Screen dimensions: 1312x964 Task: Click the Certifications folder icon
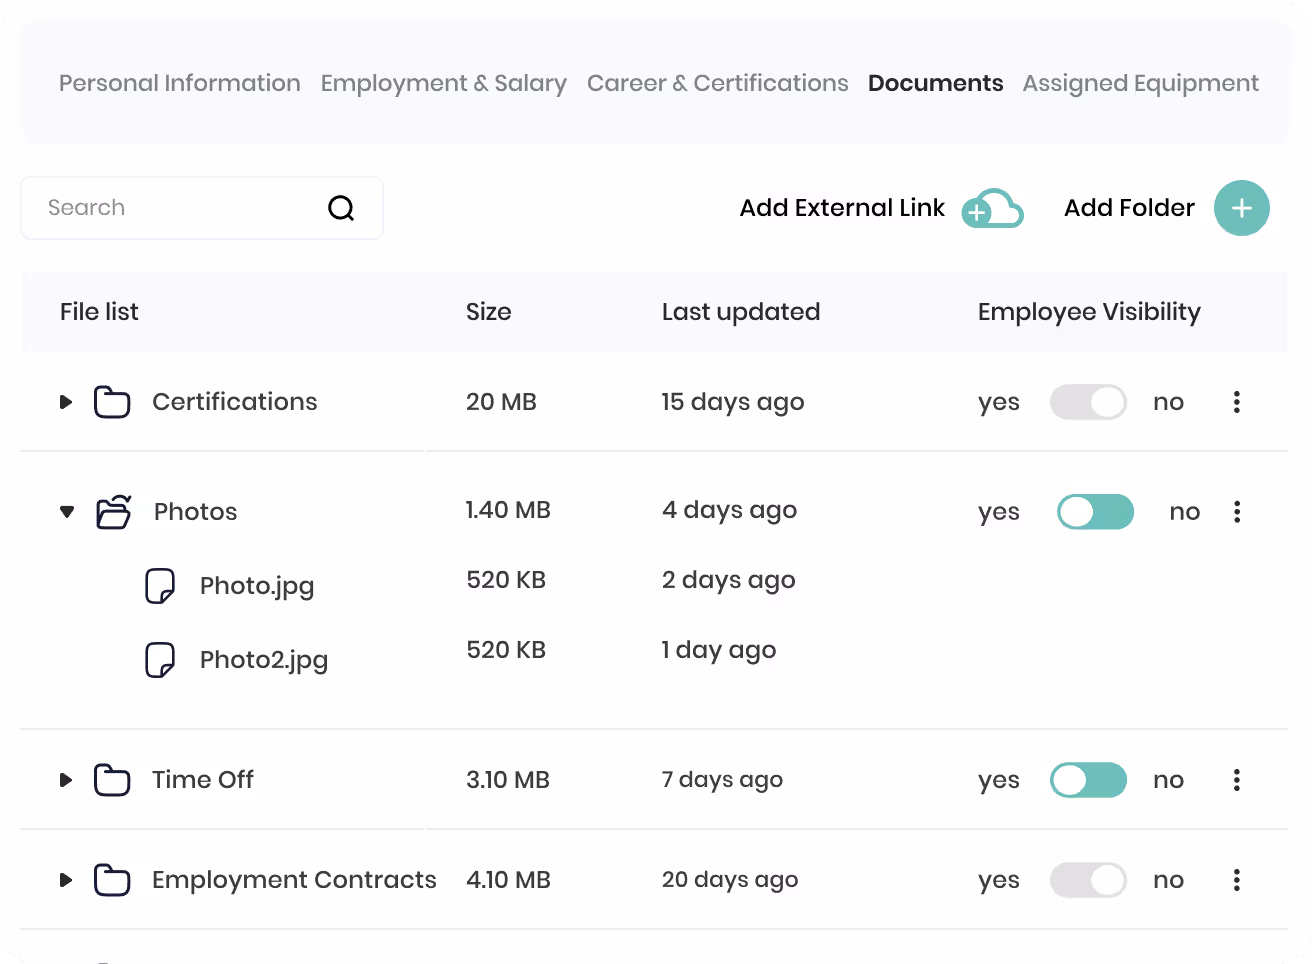tap(112, 402)
